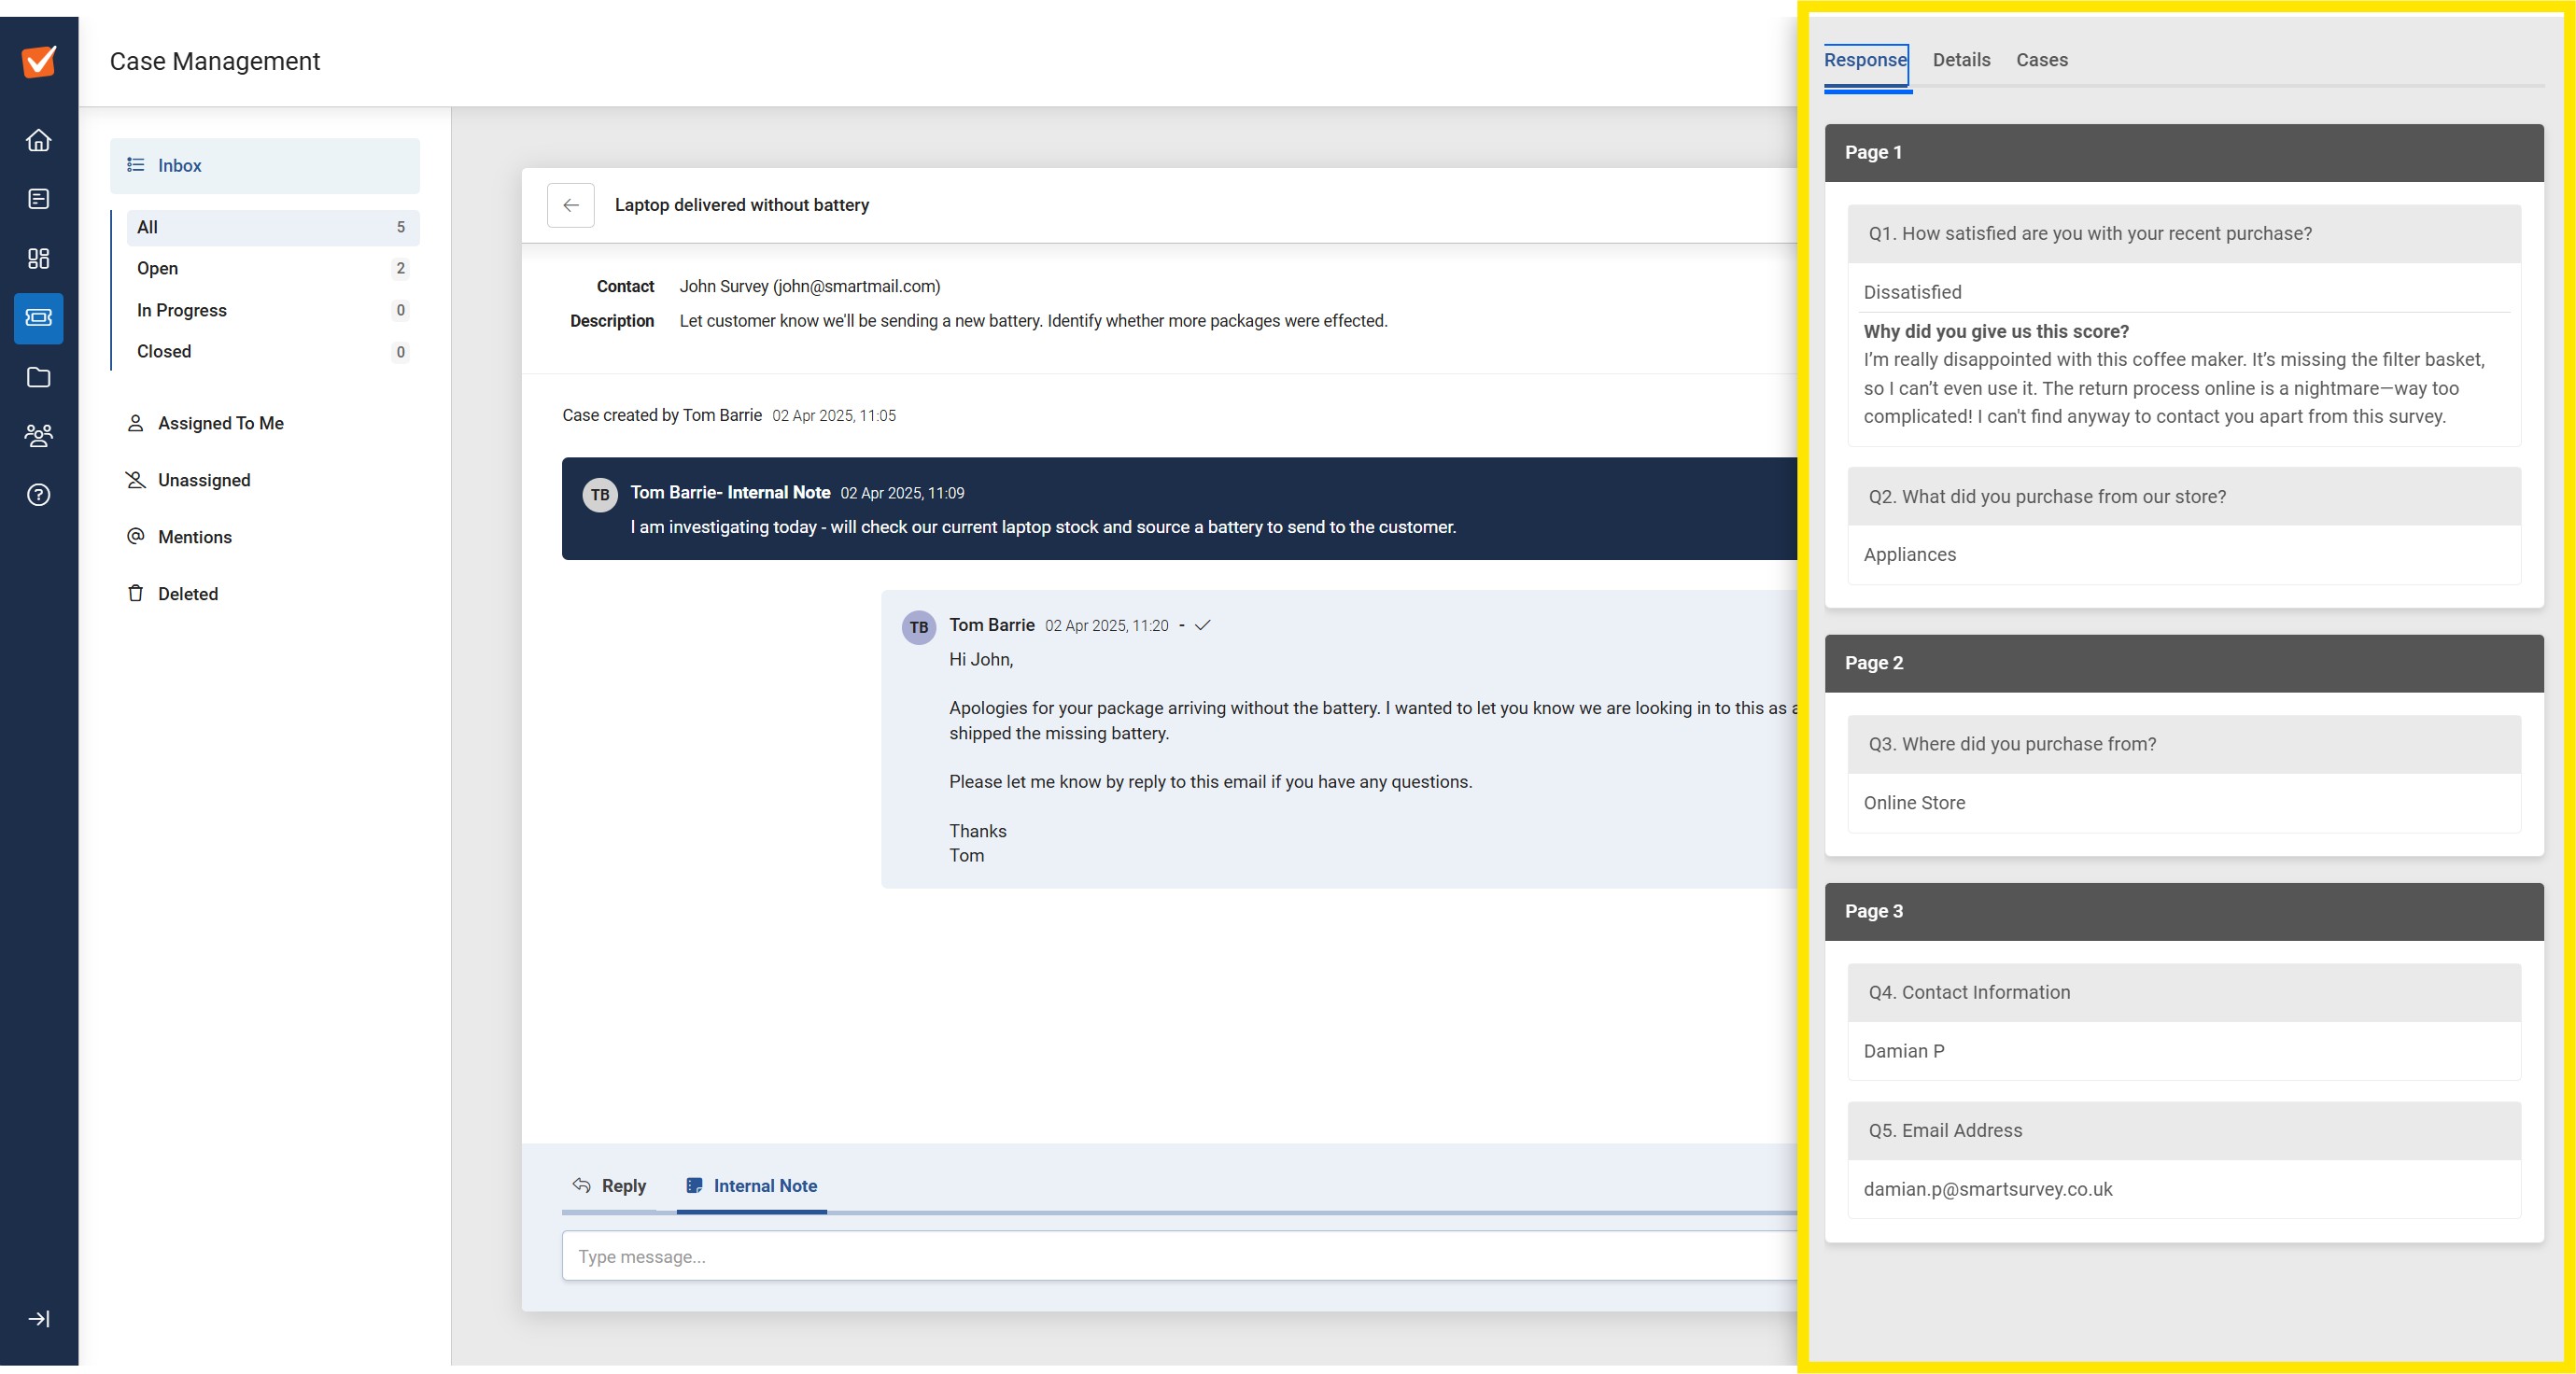Image resolution: width=2576 pixels, height=1374 pixels.
Task: Click the Page 2 section header
Action: pos(2184,663)
